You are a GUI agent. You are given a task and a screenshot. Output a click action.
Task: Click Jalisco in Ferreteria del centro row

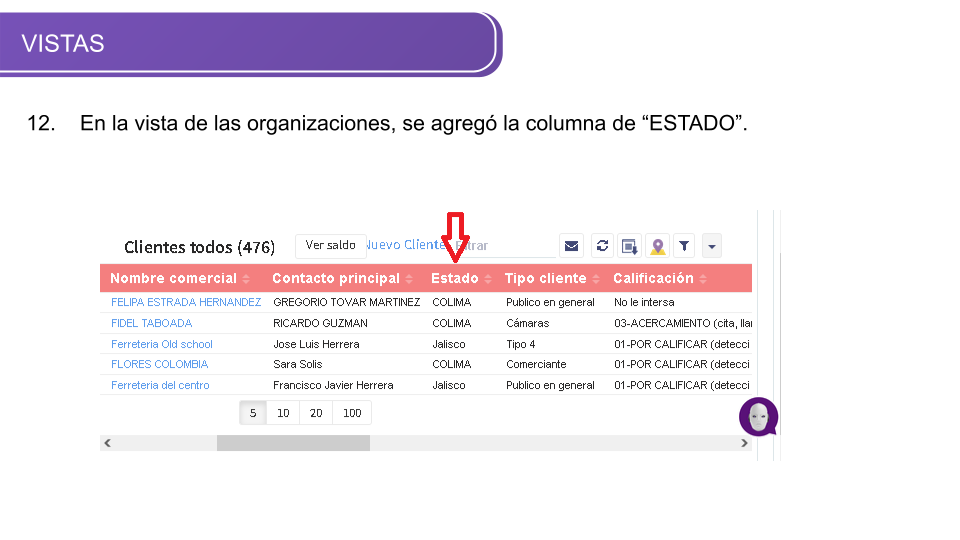point(449,385)
